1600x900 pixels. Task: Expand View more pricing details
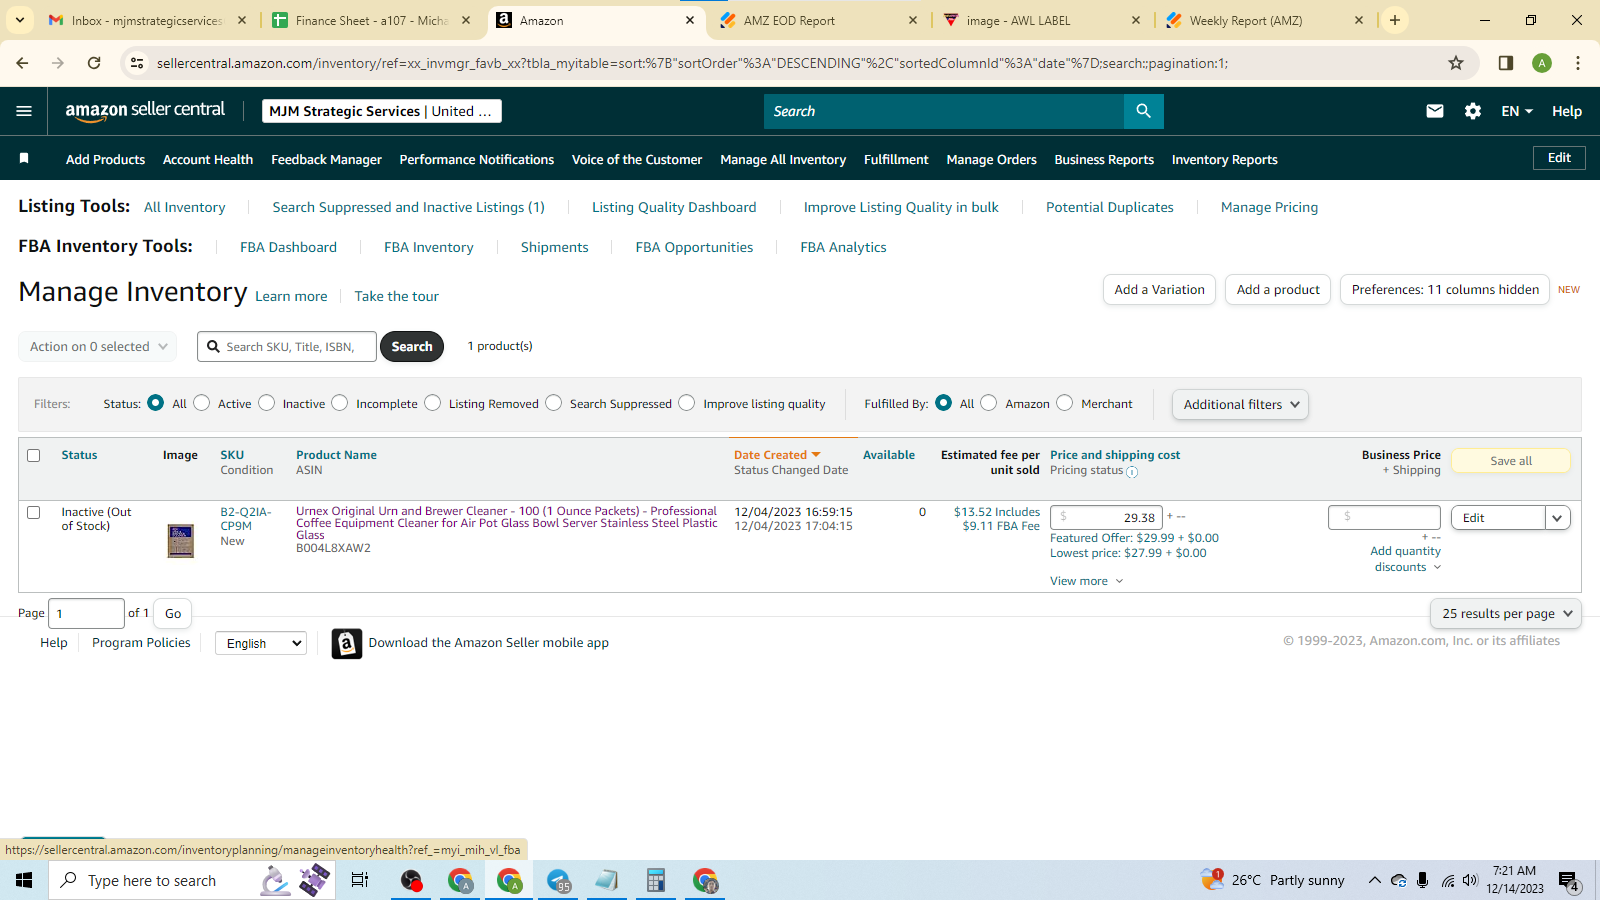click(1086, 581)
